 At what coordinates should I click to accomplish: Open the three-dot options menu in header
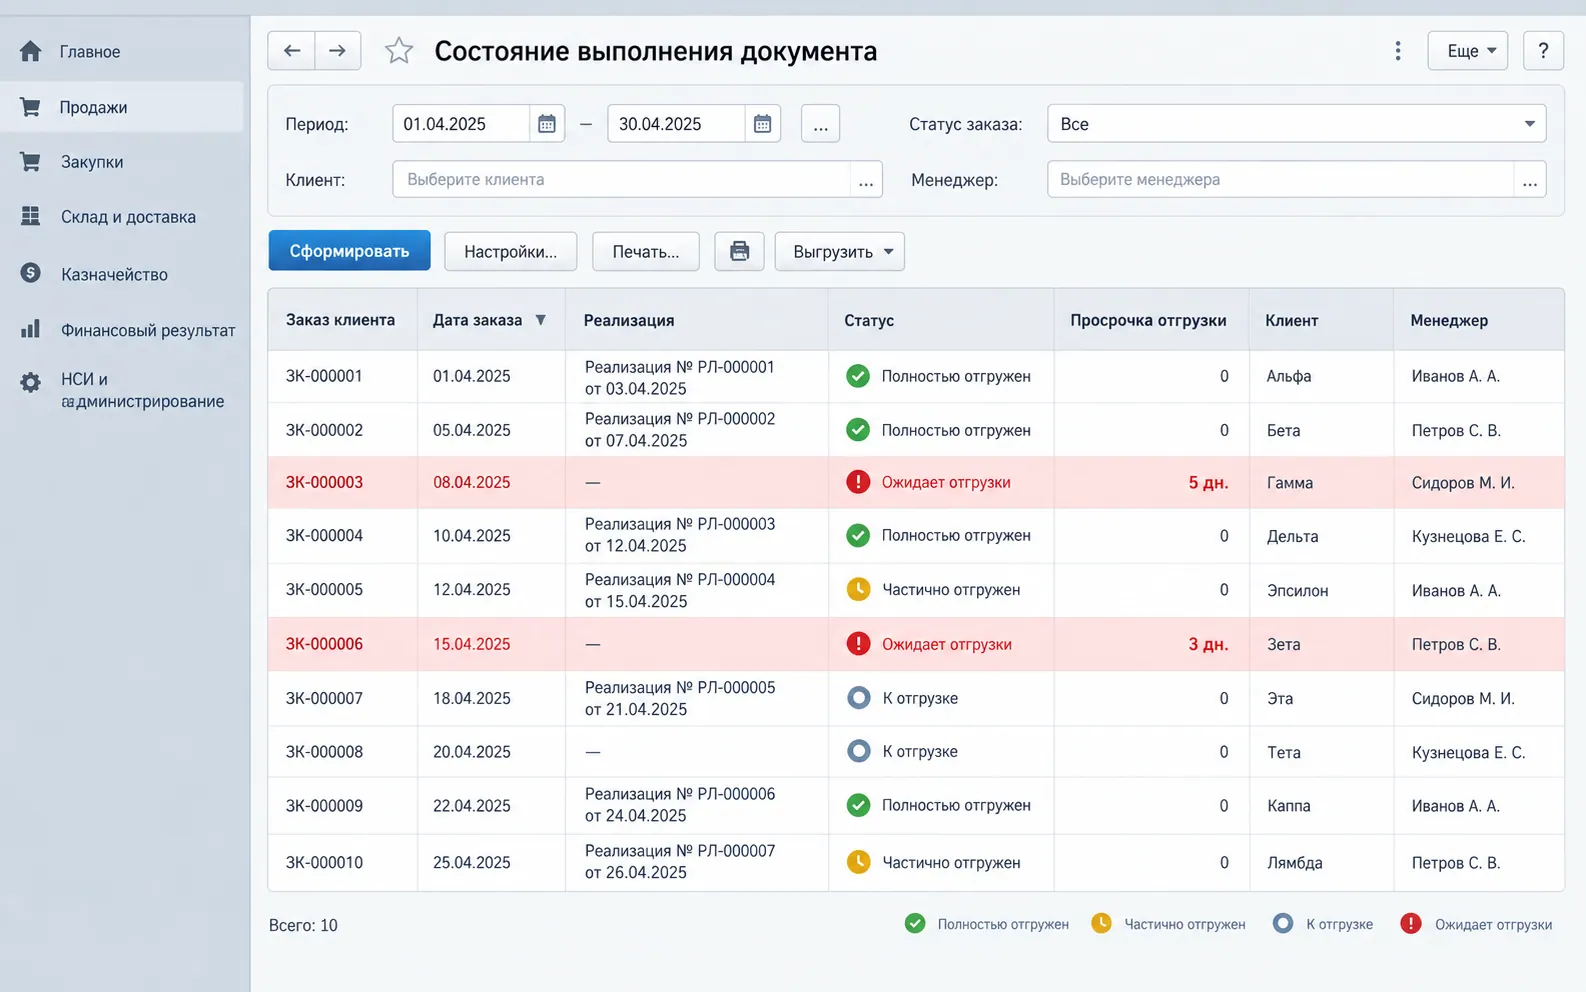tap(1398, 51)
